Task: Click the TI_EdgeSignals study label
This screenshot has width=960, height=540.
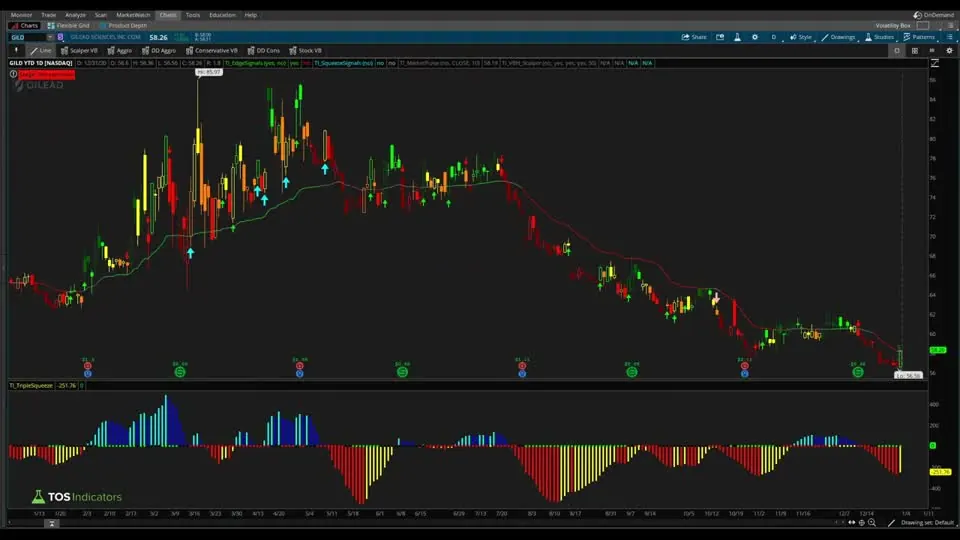Action: coord(256,63)
